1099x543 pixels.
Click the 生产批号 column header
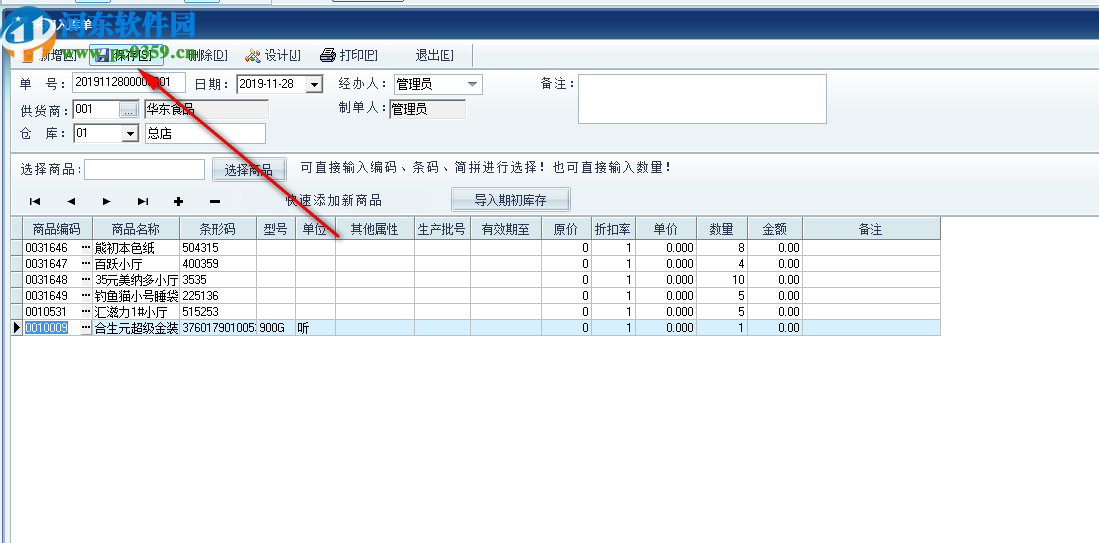click(x=442, y=229)
